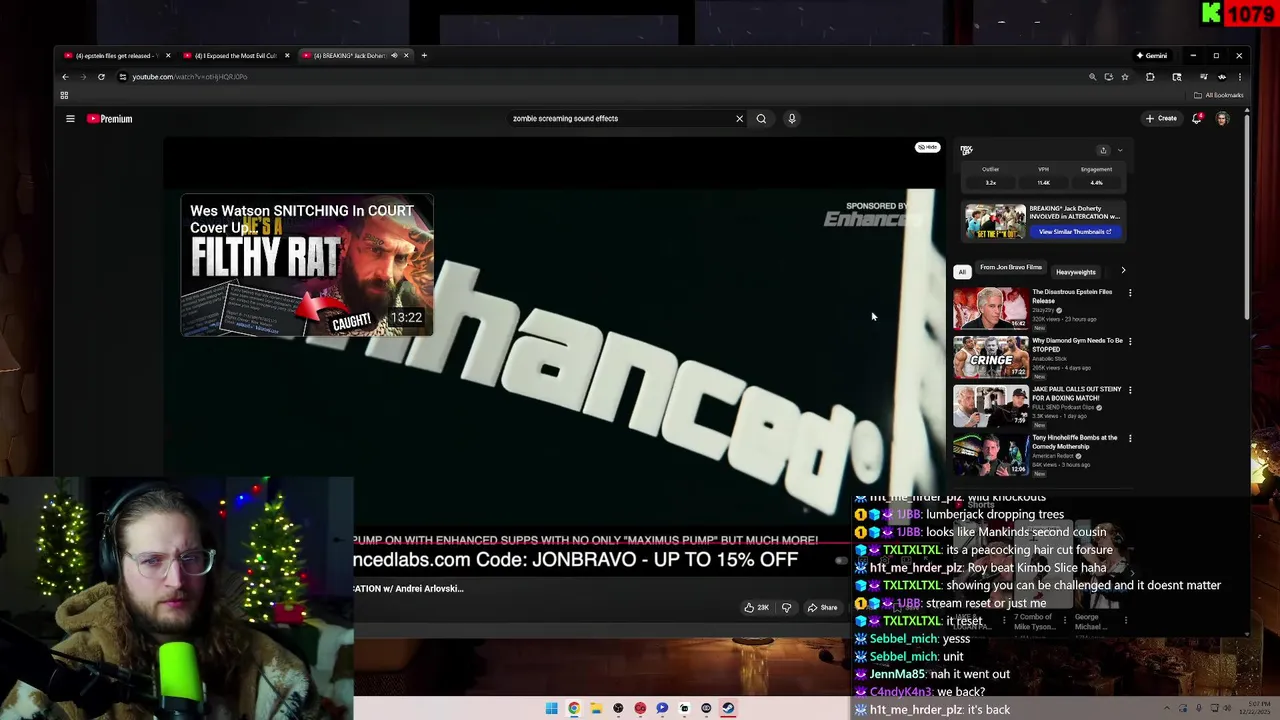Run the YouTube search with magnifier button

coord(761,119)
